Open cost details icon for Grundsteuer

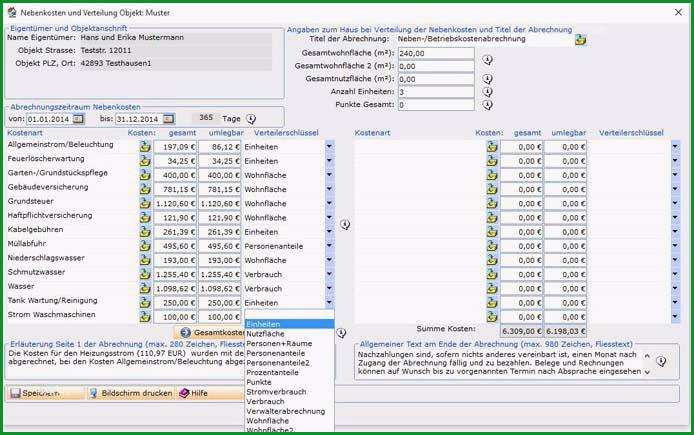pos(145,204)
